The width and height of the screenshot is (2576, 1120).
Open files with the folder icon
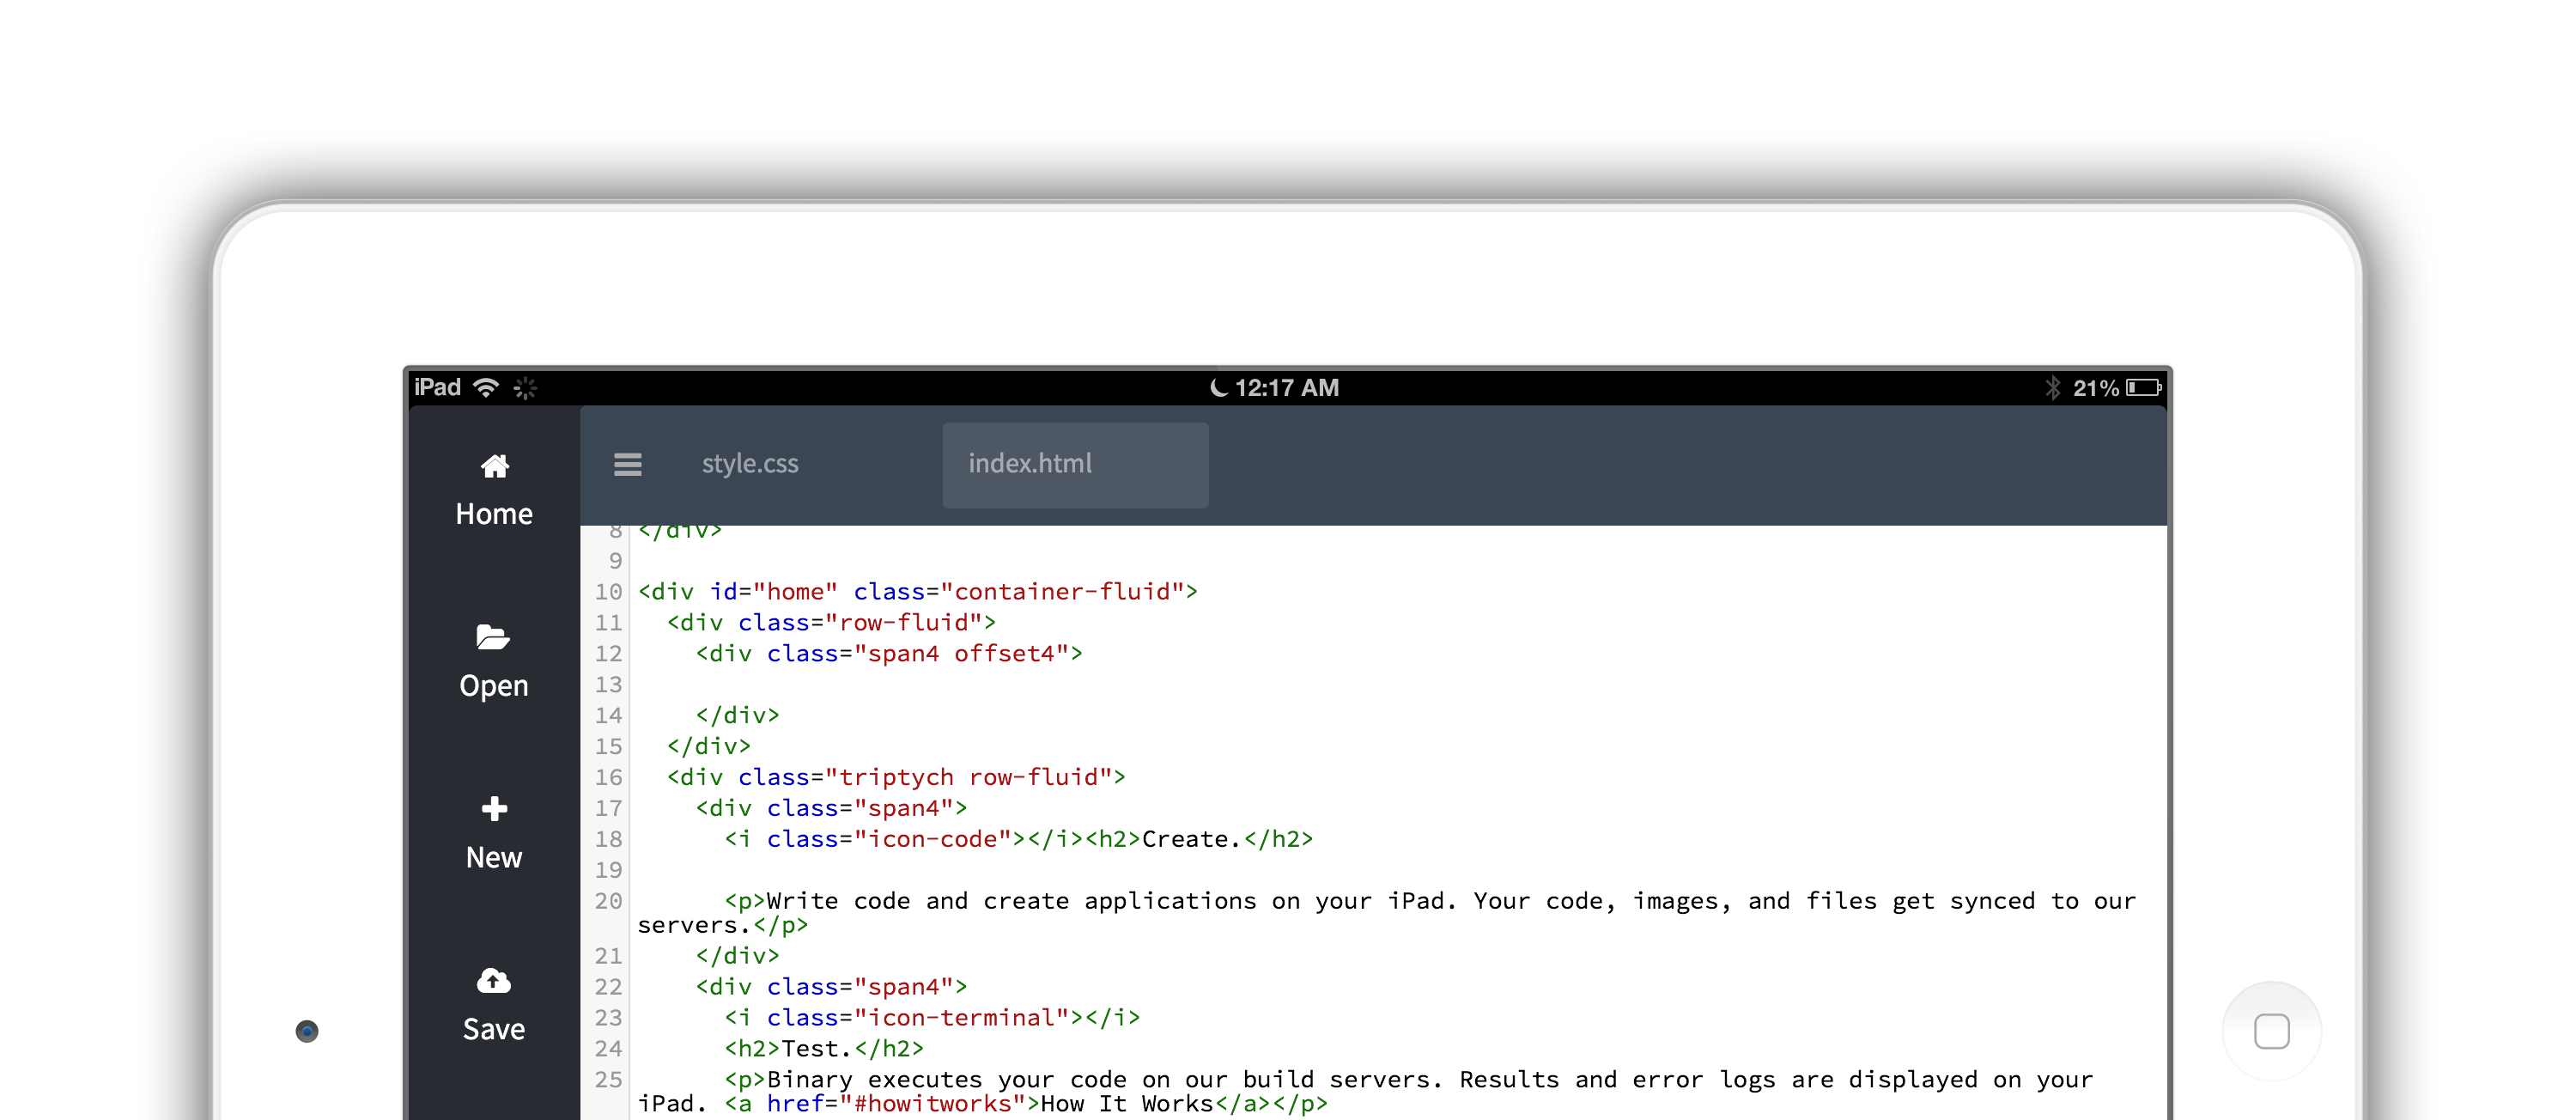pyautogui.click(x=493, y=637)
